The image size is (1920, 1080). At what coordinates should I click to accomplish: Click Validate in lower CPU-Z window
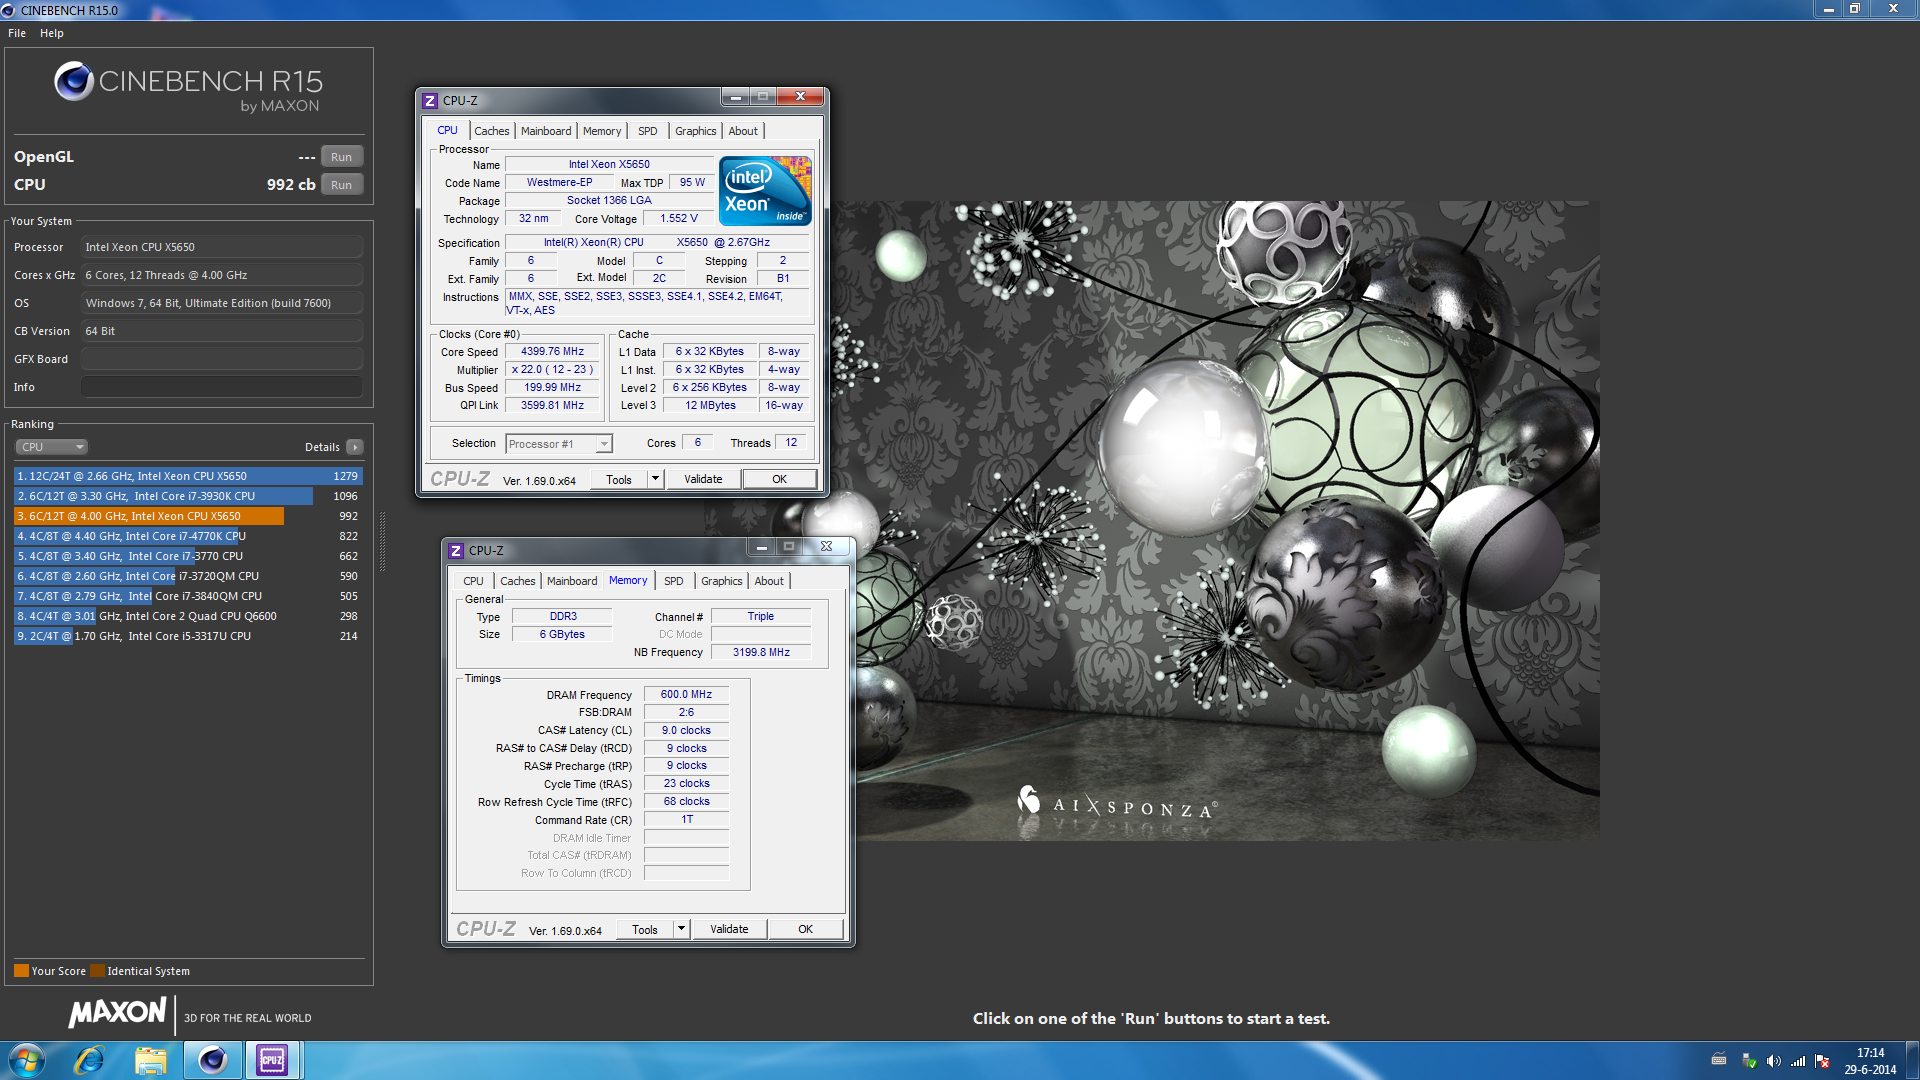pyautogui.click(x=729, y=929)
